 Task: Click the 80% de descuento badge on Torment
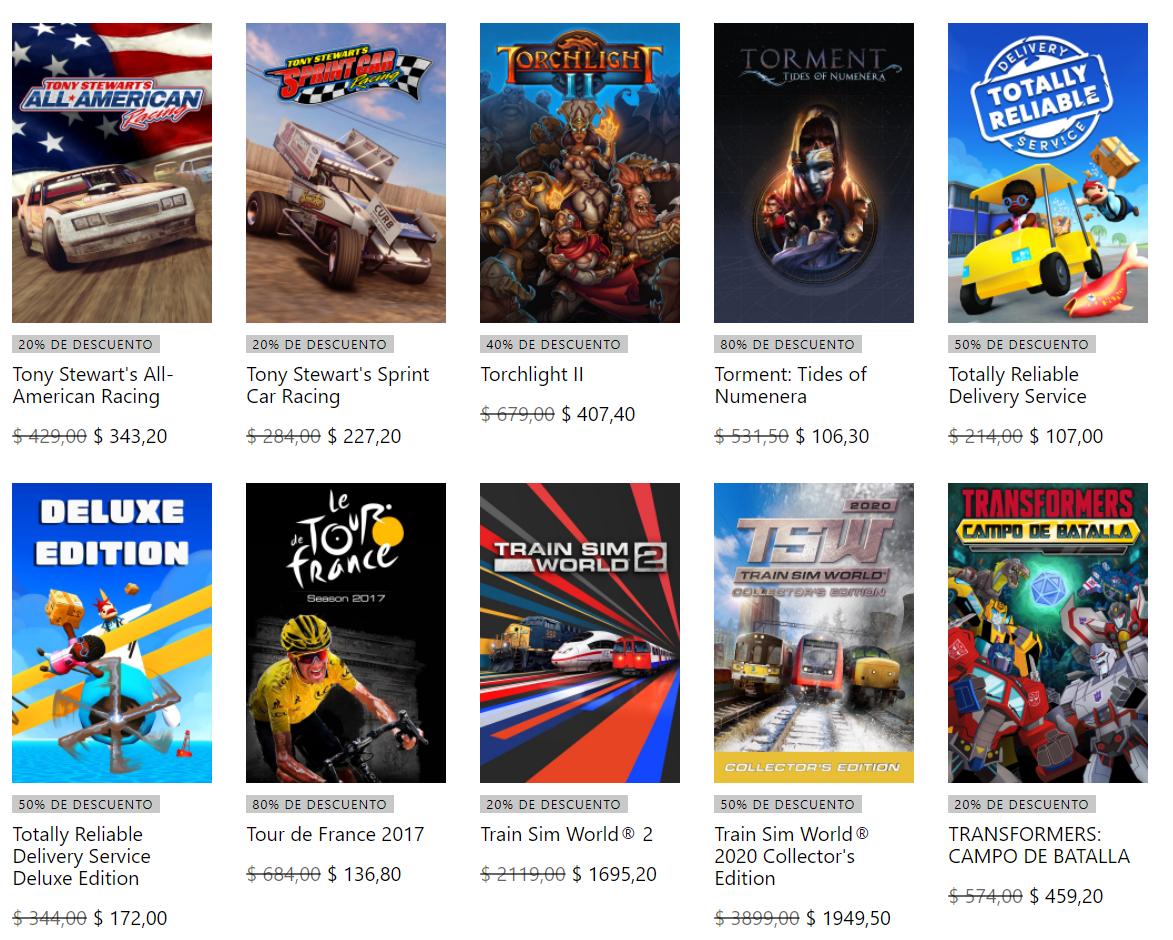[787, 344]
